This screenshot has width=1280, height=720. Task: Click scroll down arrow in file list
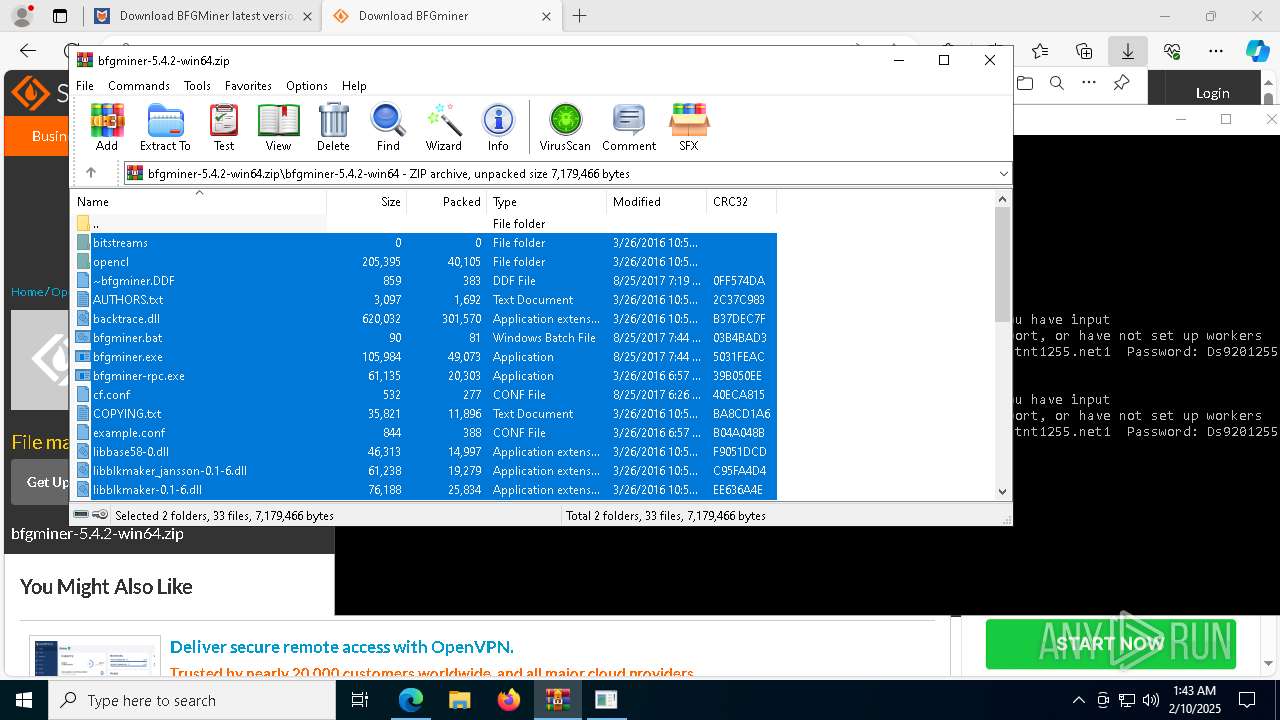(1002, 491)
